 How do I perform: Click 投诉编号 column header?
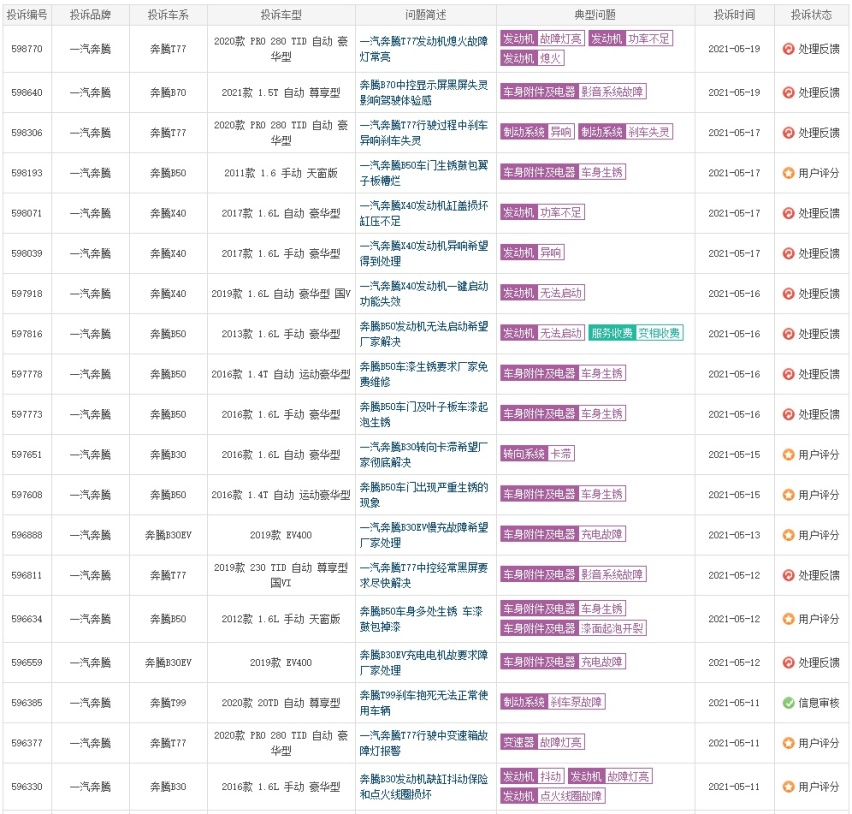click(27, 15)
